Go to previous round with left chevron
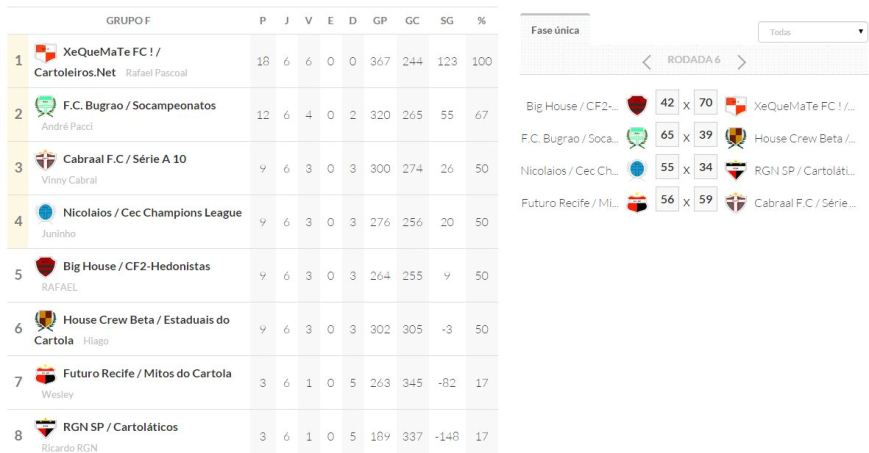 647,61
